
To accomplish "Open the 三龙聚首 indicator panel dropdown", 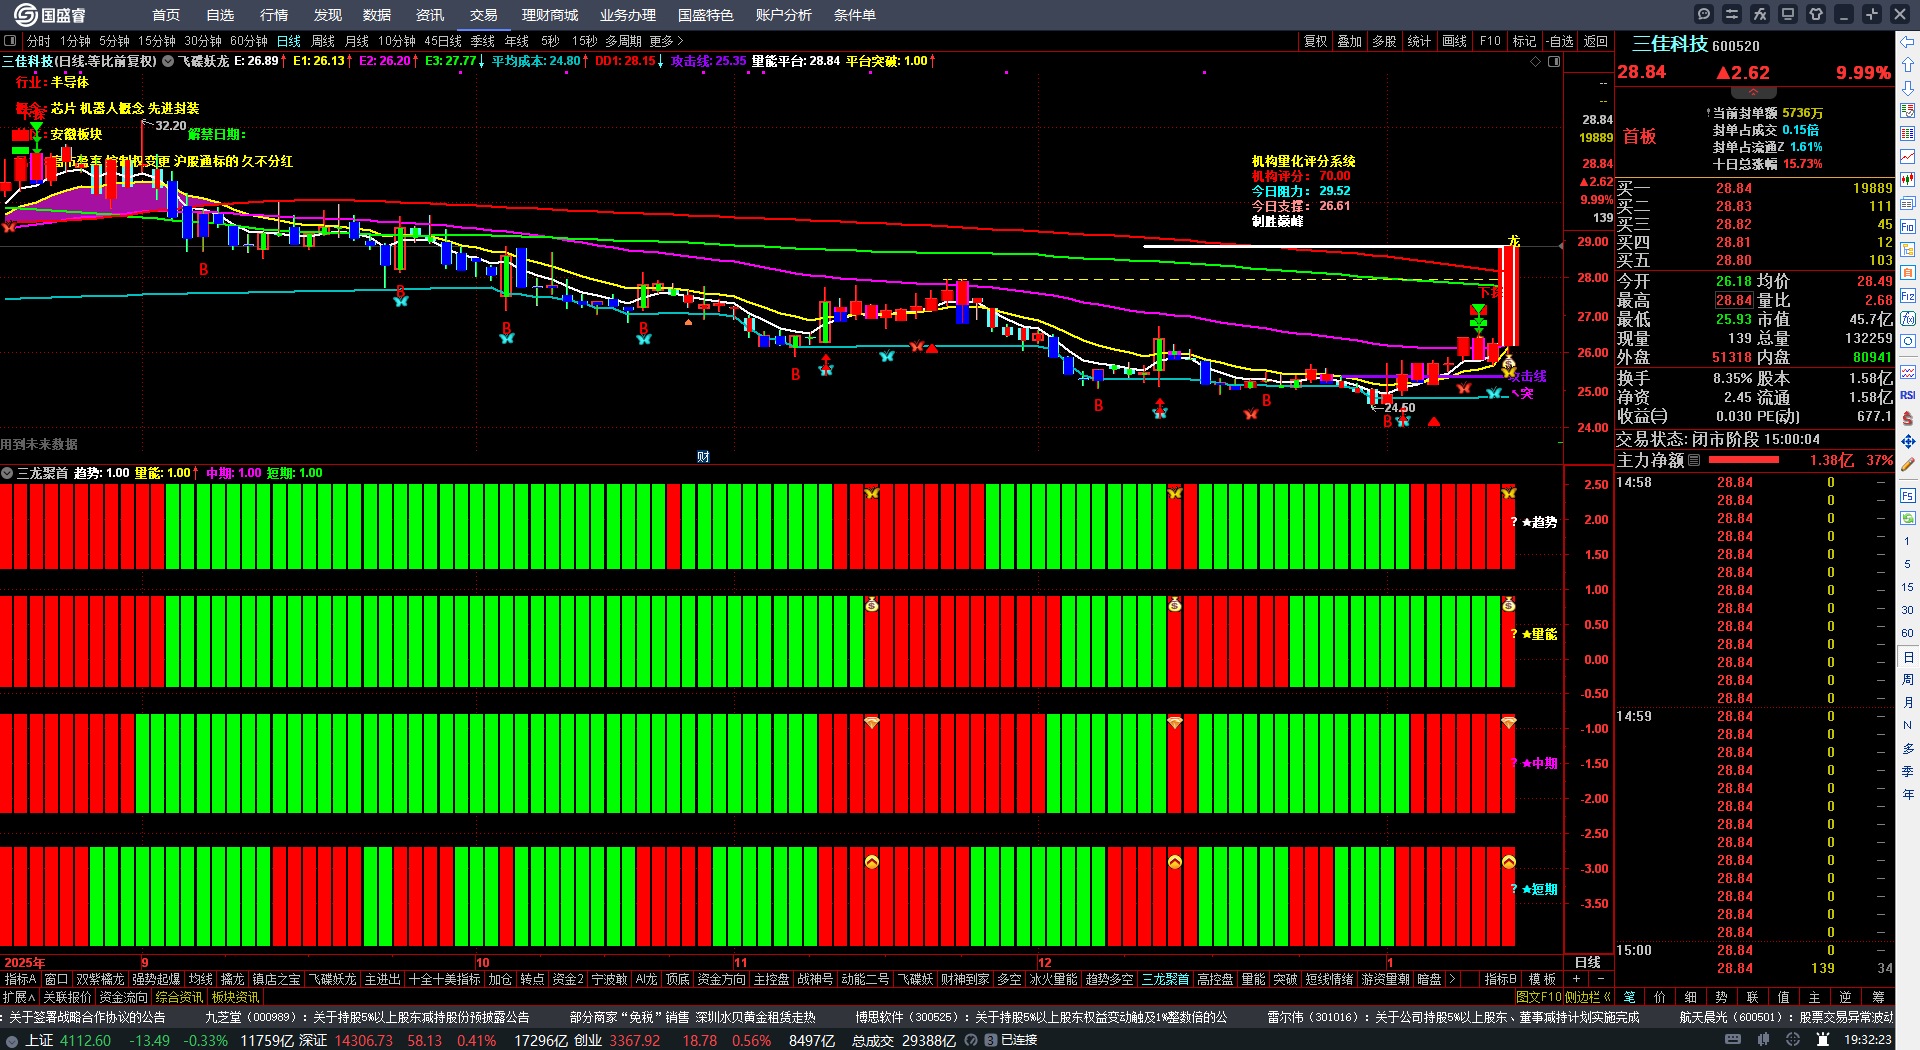I will (x=7, y=473).
